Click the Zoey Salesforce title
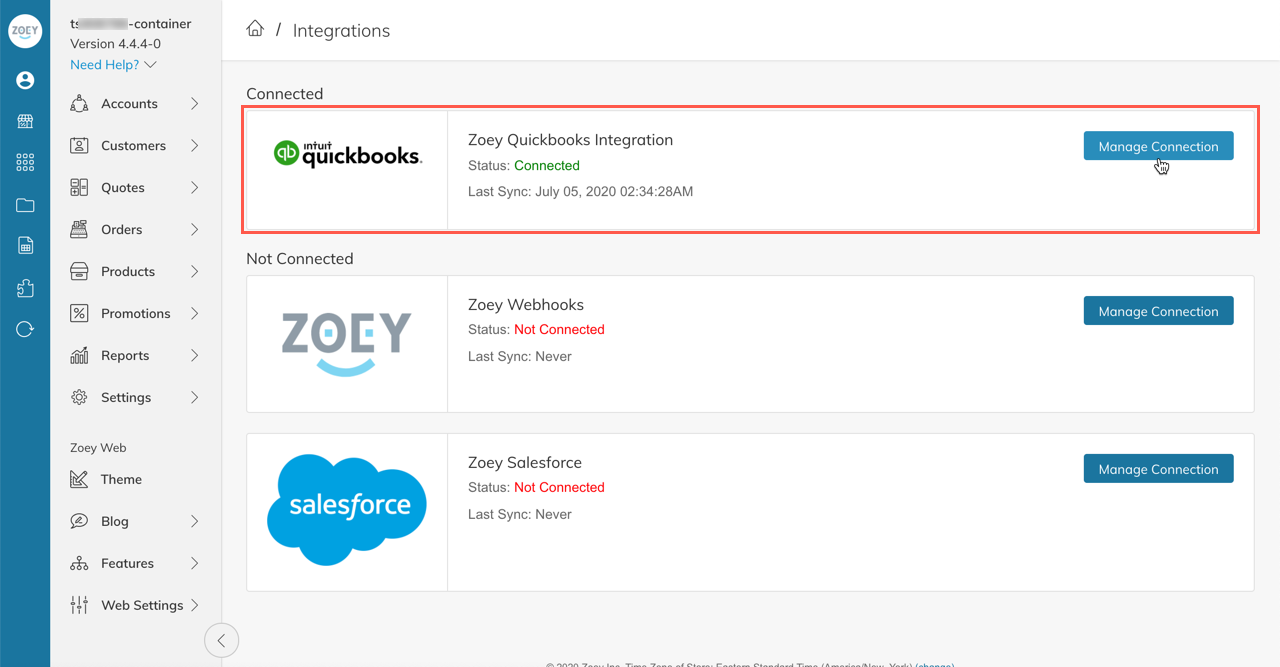This screenshot has height=667, width=1280. 525,462
